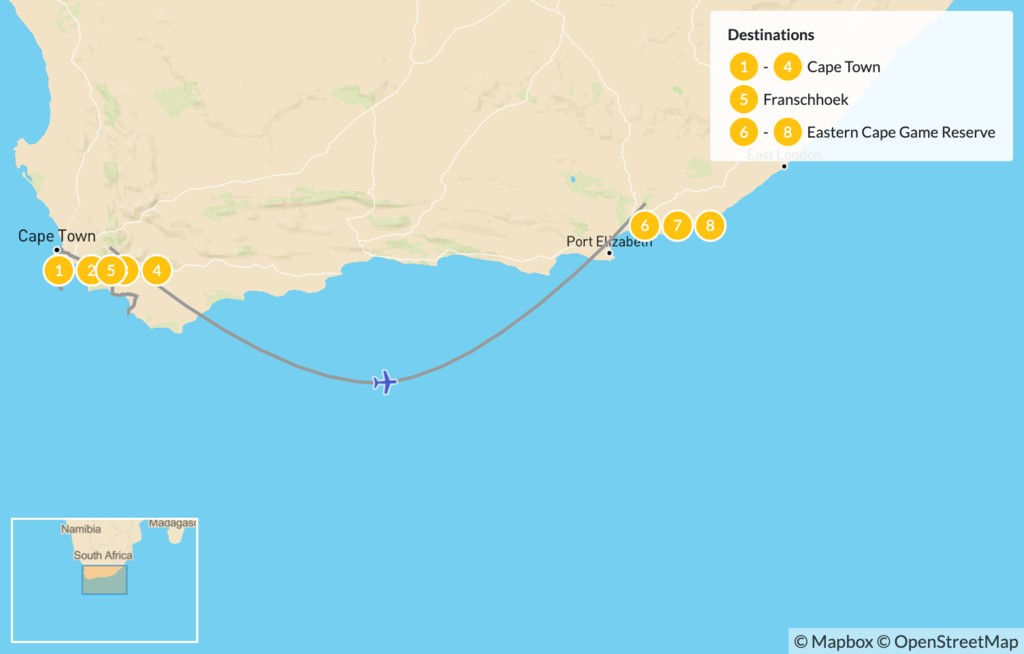Click map marker 5 for Franschhoek
Viewport: 1024px width, 654px height.
click(x=110, y=270)
